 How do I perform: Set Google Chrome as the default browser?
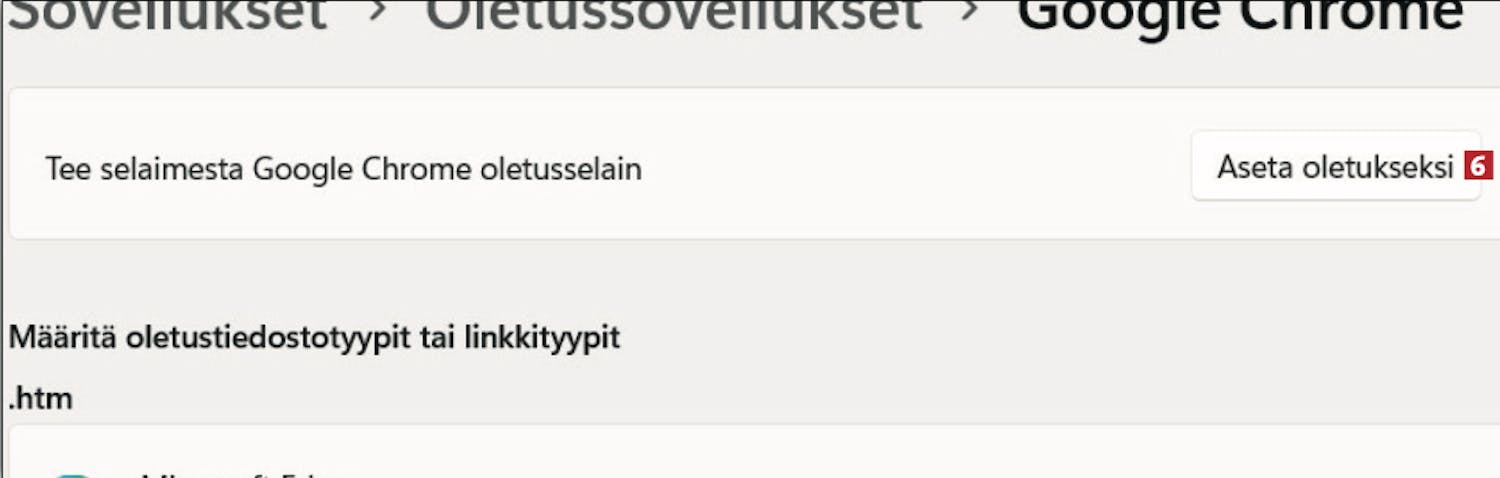(x=1335, y=167)
